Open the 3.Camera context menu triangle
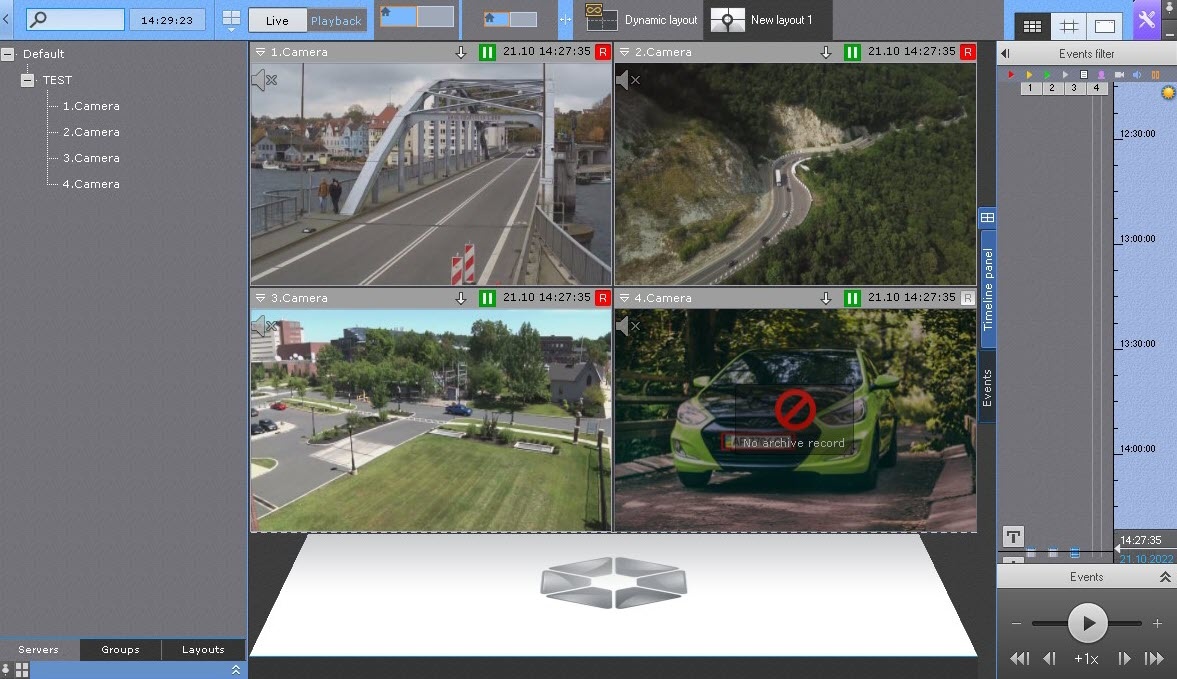Image resolution: width=1177 pixels, height=679 pixels. 260,298
